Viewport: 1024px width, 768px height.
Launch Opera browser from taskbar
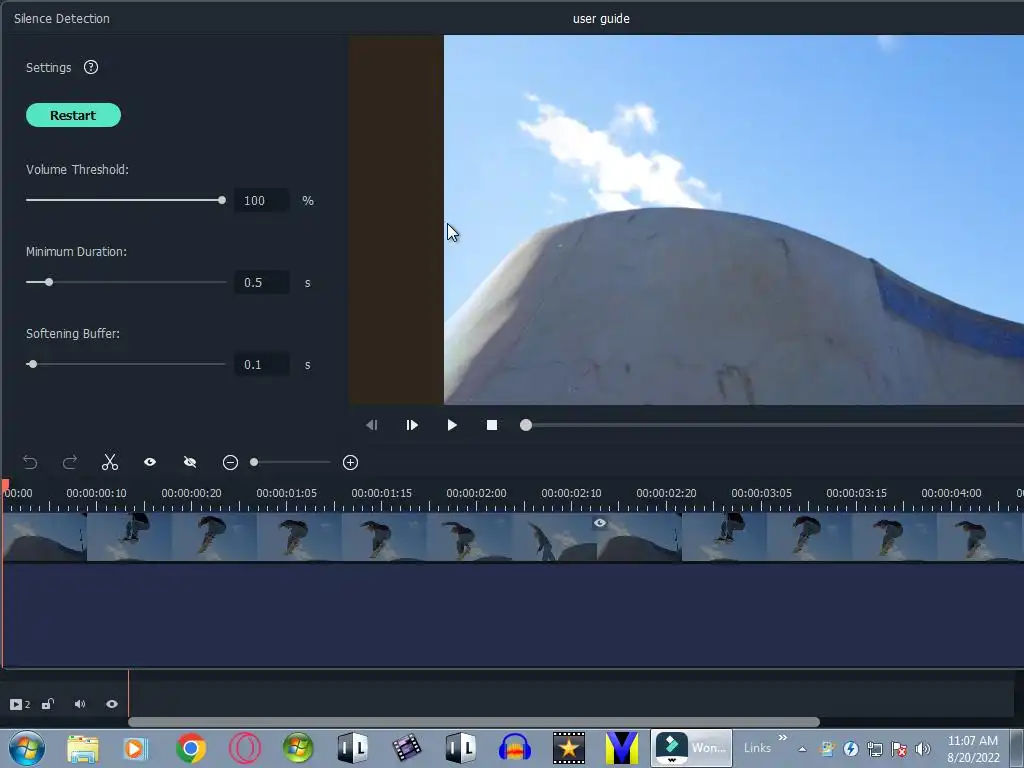pos(245,748)
